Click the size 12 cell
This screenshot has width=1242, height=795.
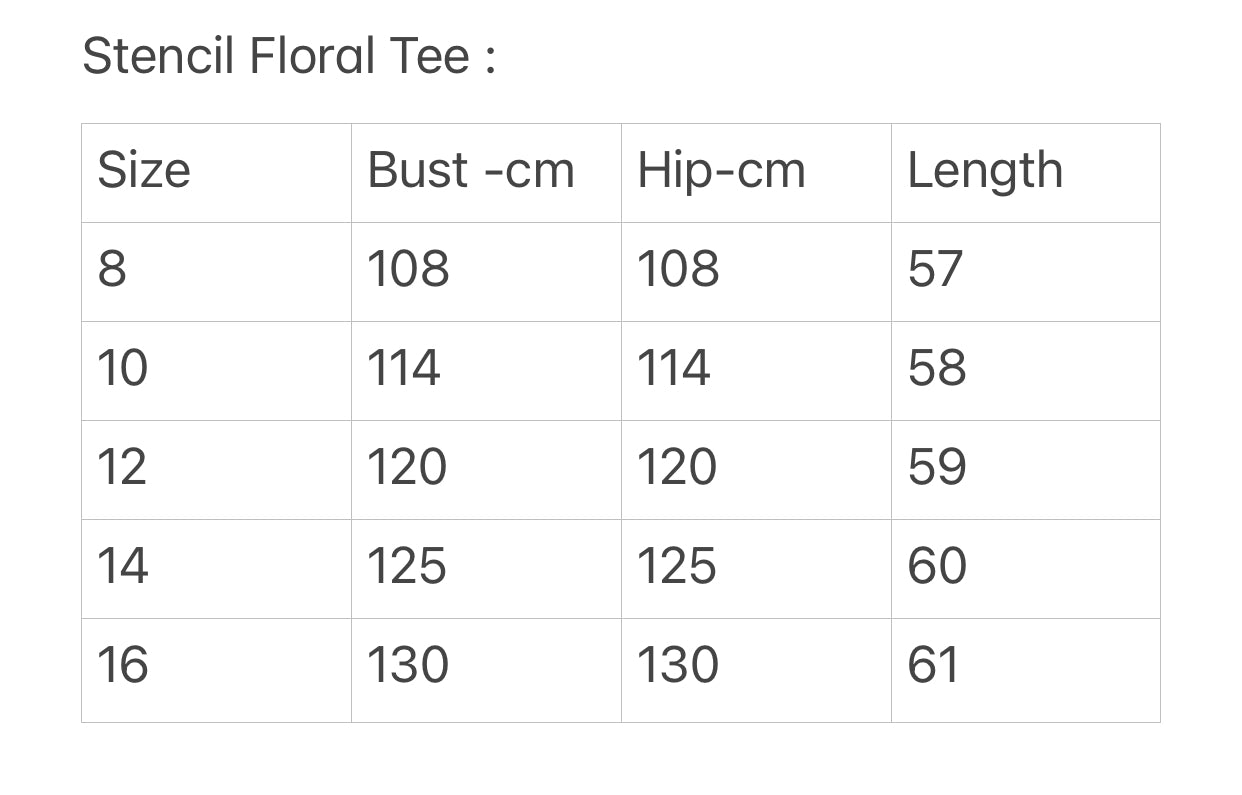pyautogui.click(x=216, y=470)
